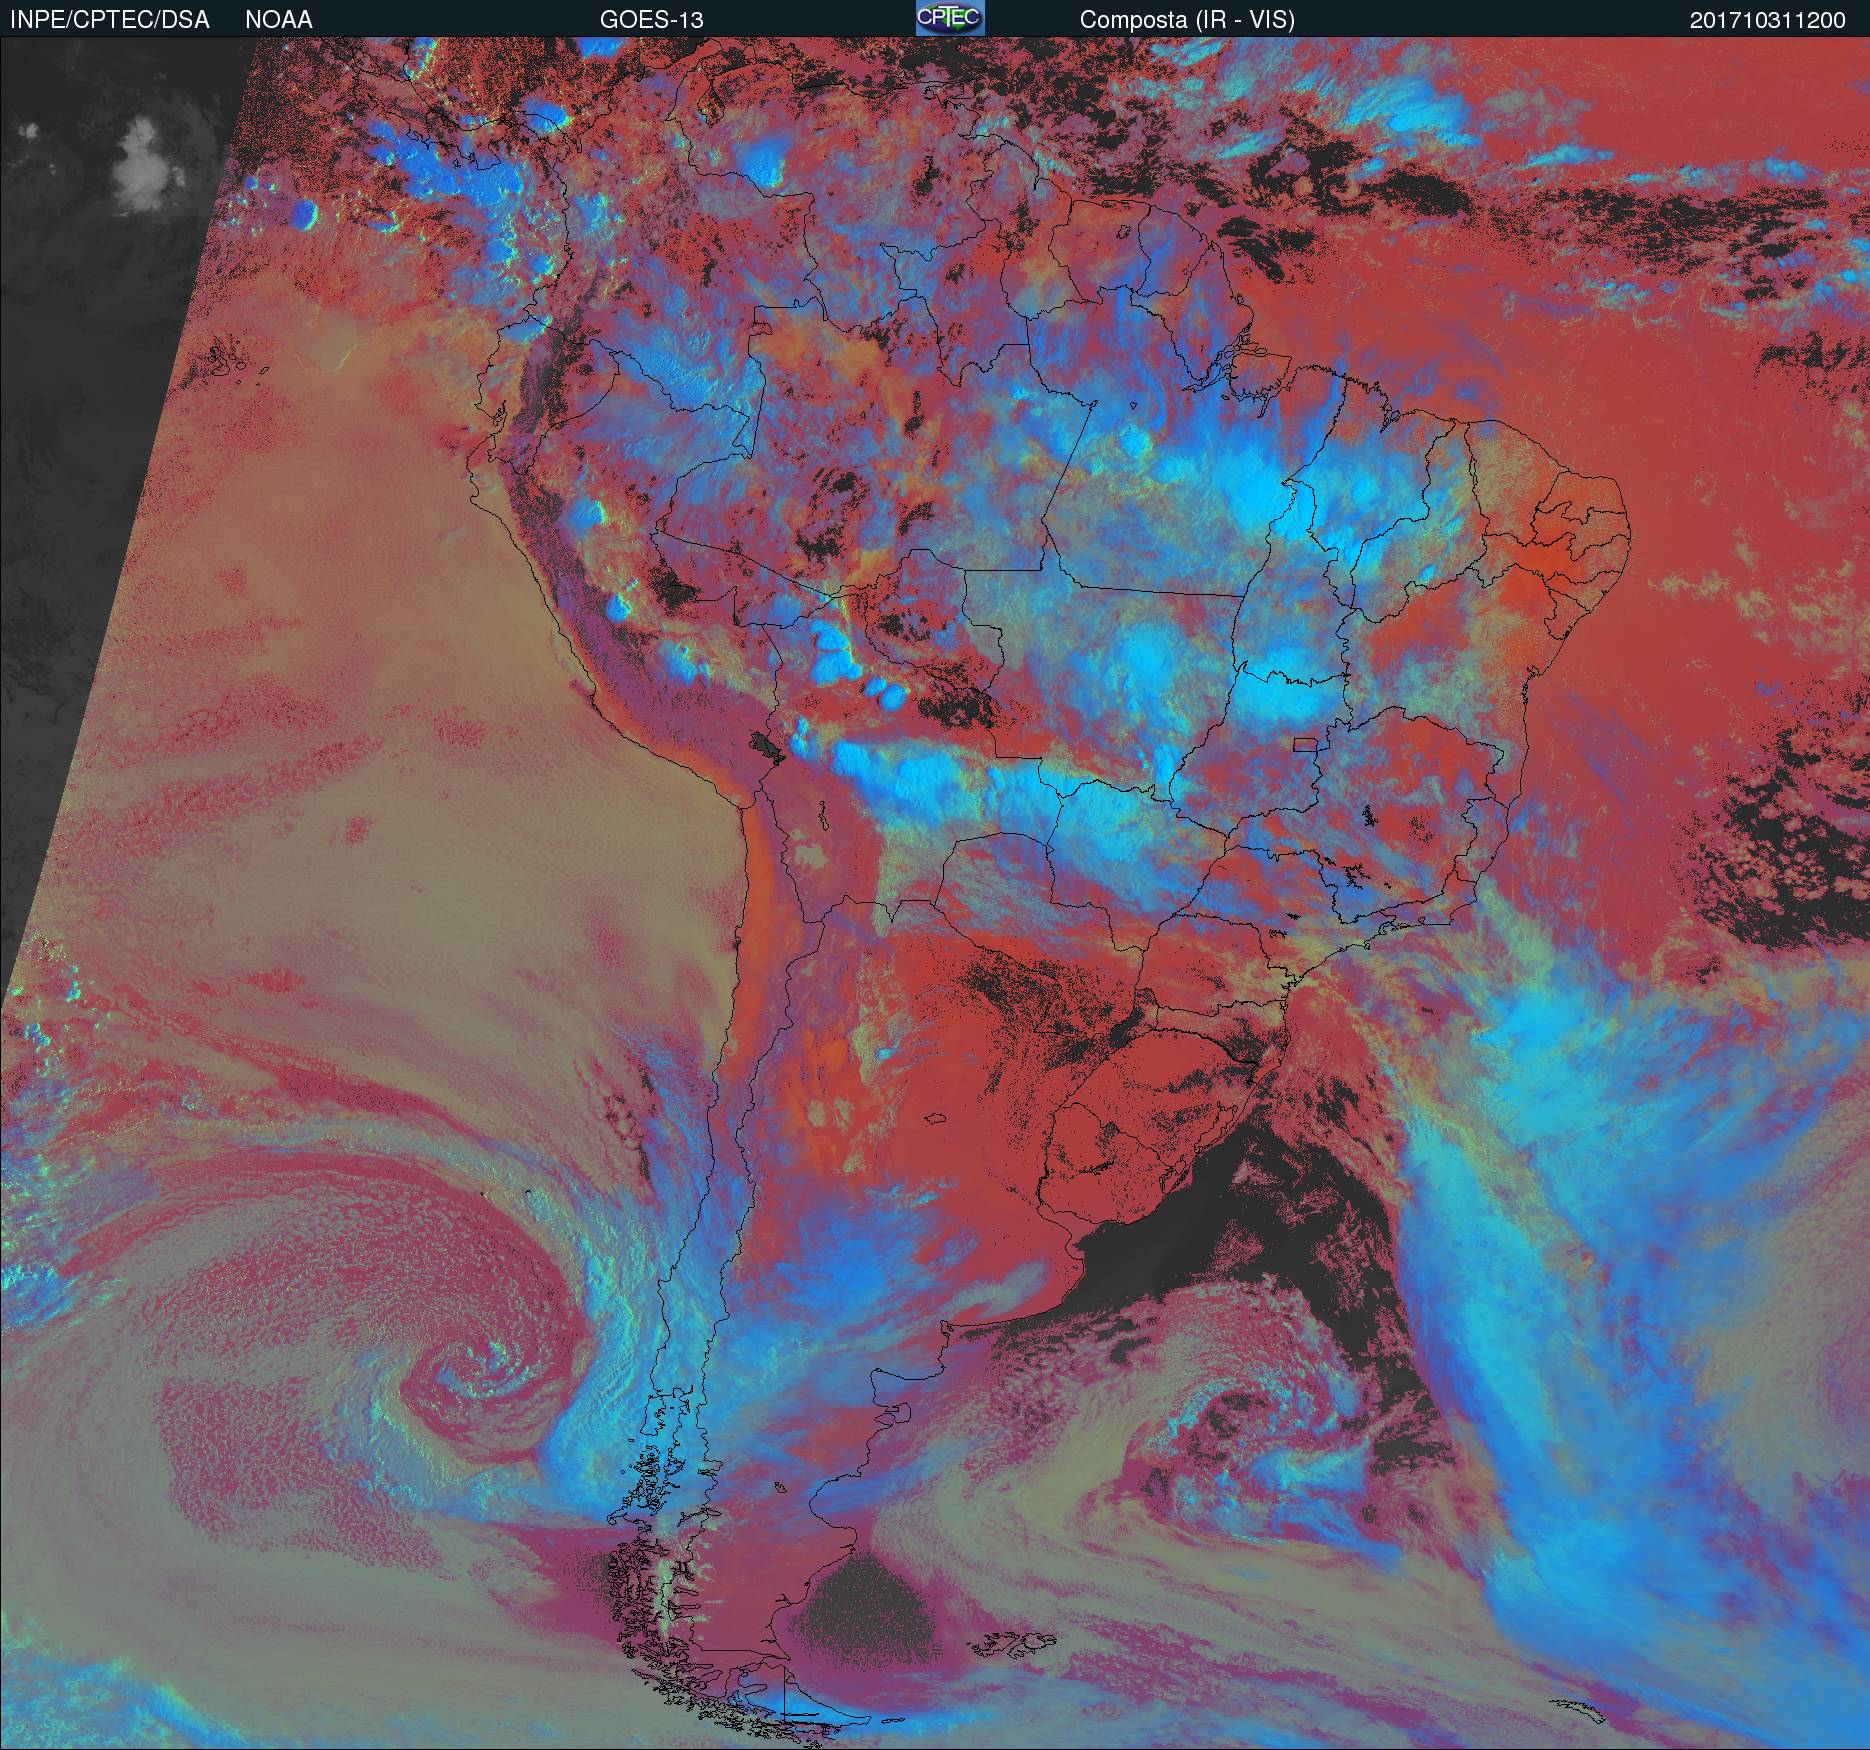1870x1750 pixels.
Task: Click small round blue cloud off Ecuador coast
Action: pos(302,213)
